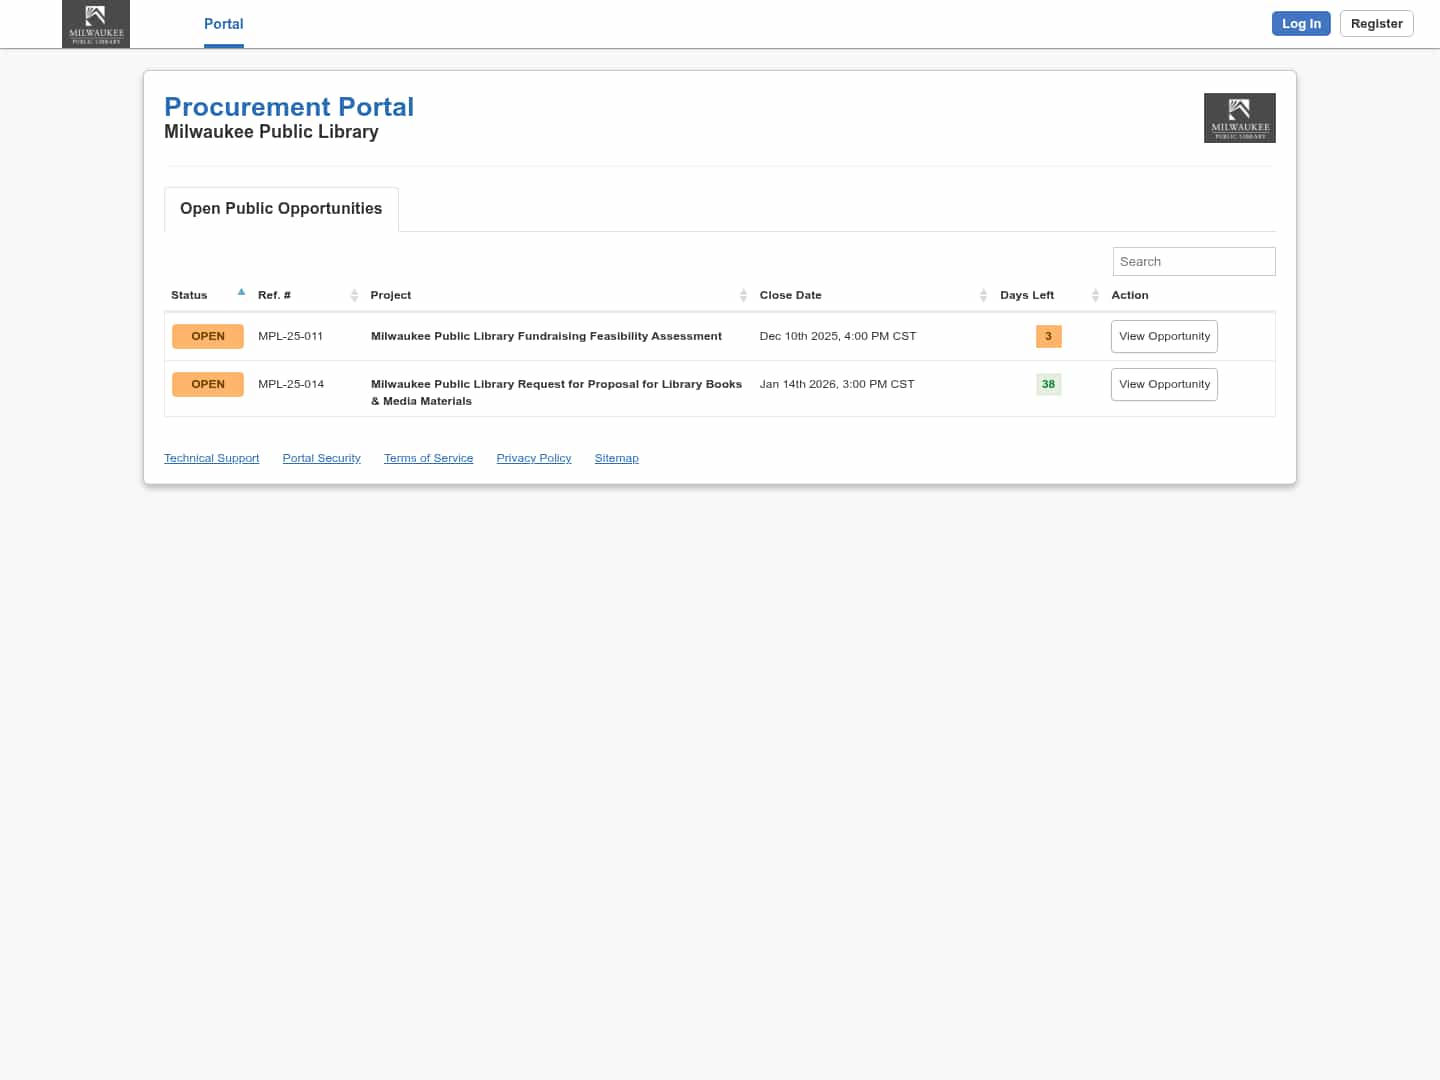Click the OPEN status badge for MPL-25-011
1440x1080 pixels.
coord(208,337)
